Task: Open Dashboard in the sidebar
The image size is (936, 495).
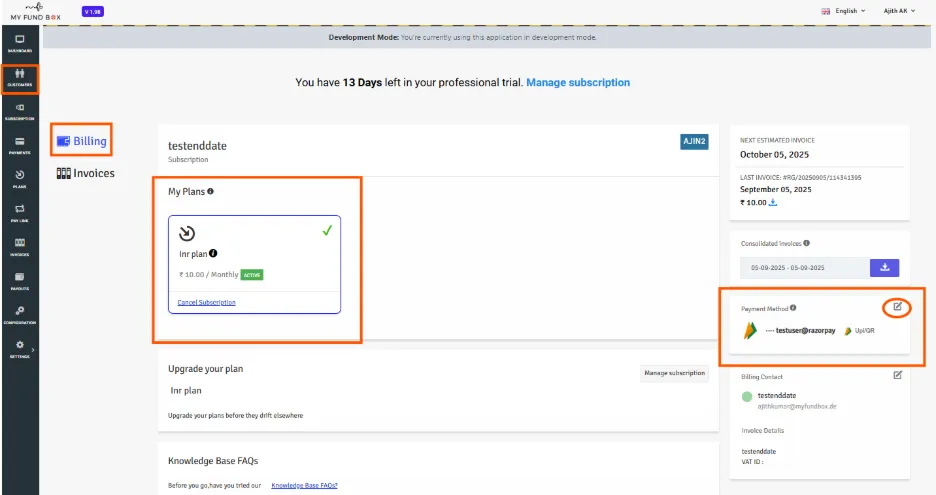Action: pos(20,44)
